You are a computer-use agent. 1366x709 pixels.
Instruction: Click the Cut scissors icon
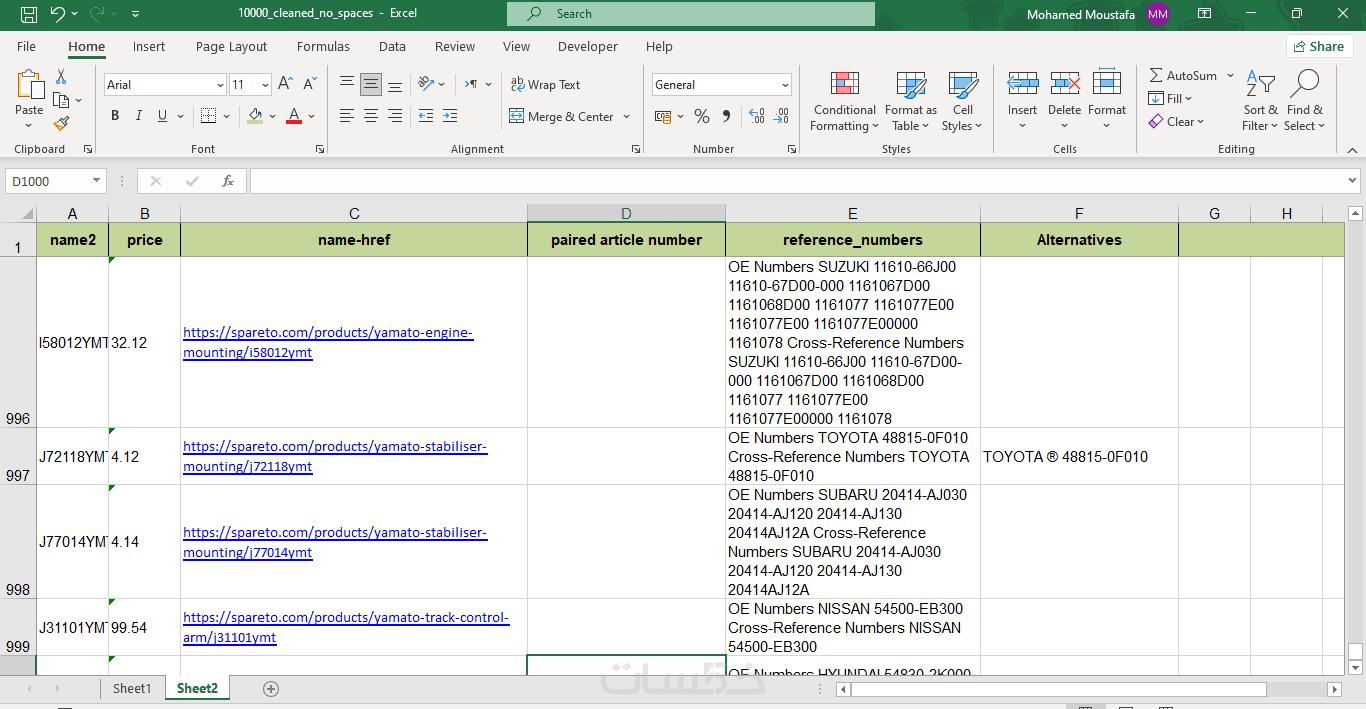point(61,77)
